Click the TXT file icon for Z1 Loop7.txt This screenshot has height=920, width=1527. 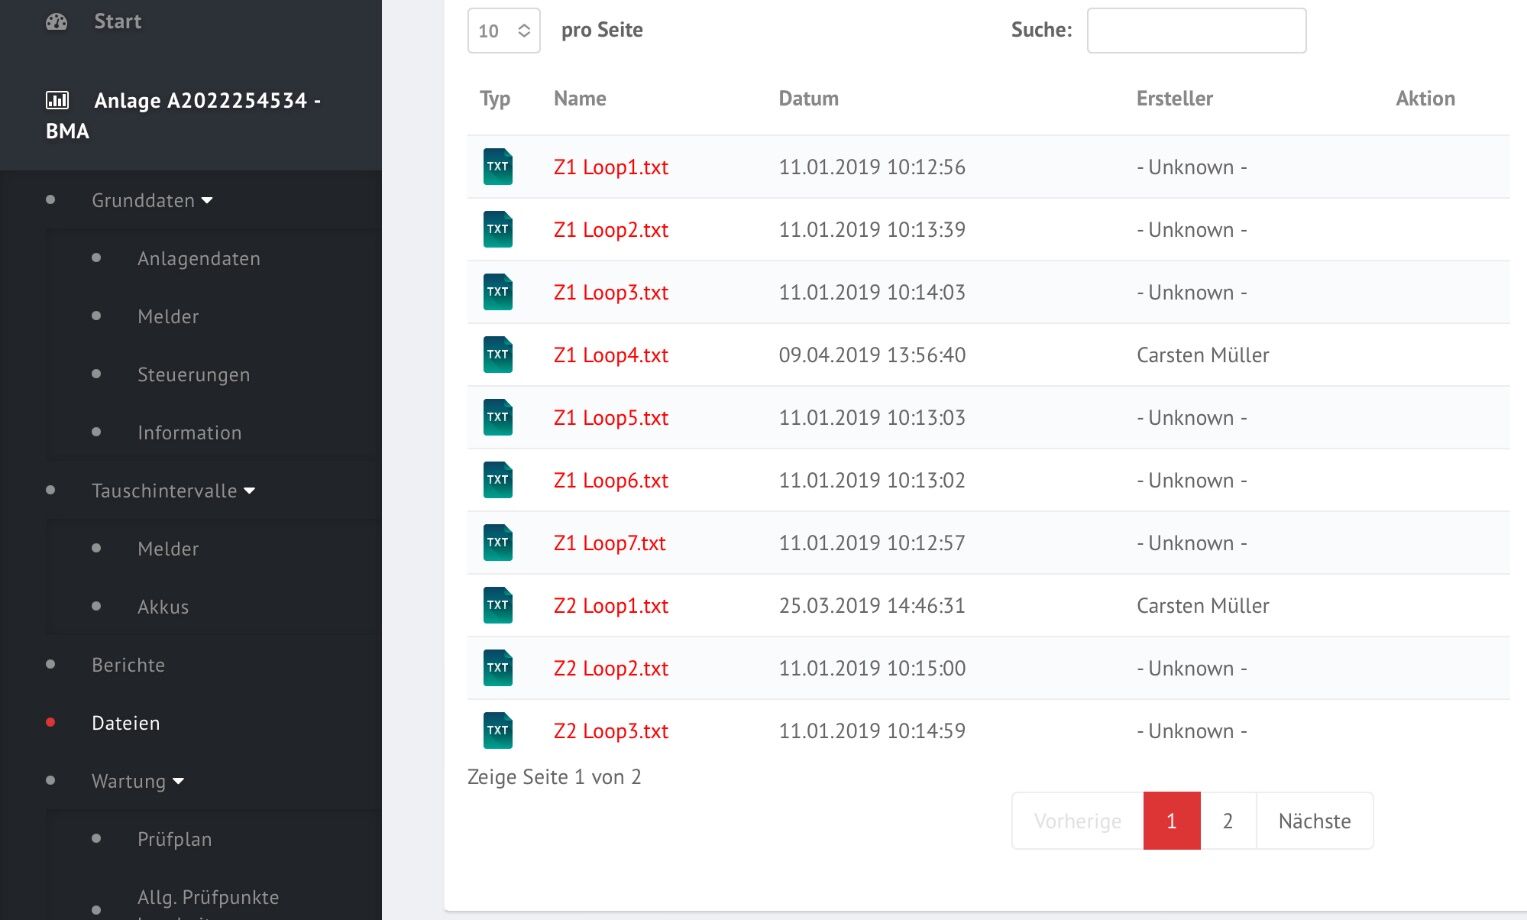(498, 543)
